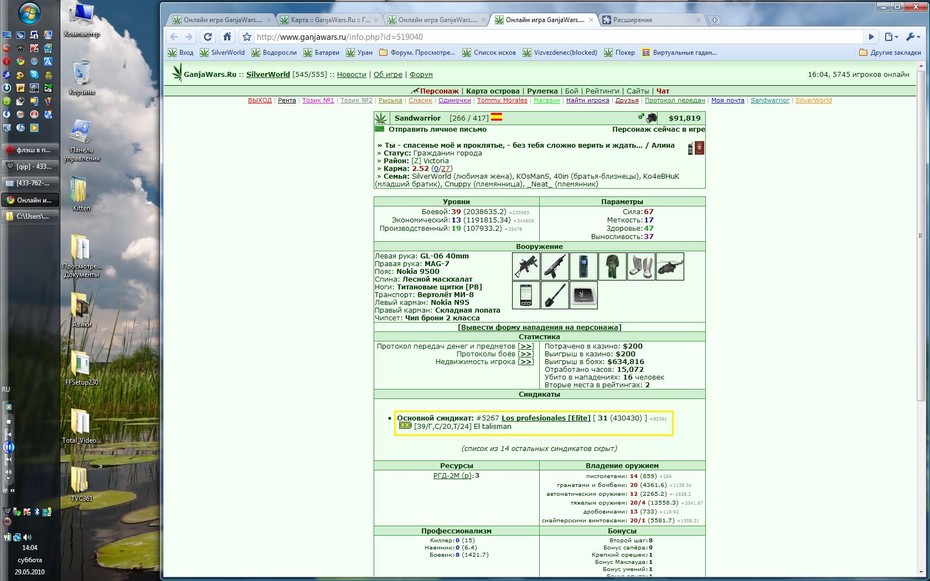The width and height of the screenshot is (930, 581).
Task: Open the Windows Start orb
Action: 30,13
